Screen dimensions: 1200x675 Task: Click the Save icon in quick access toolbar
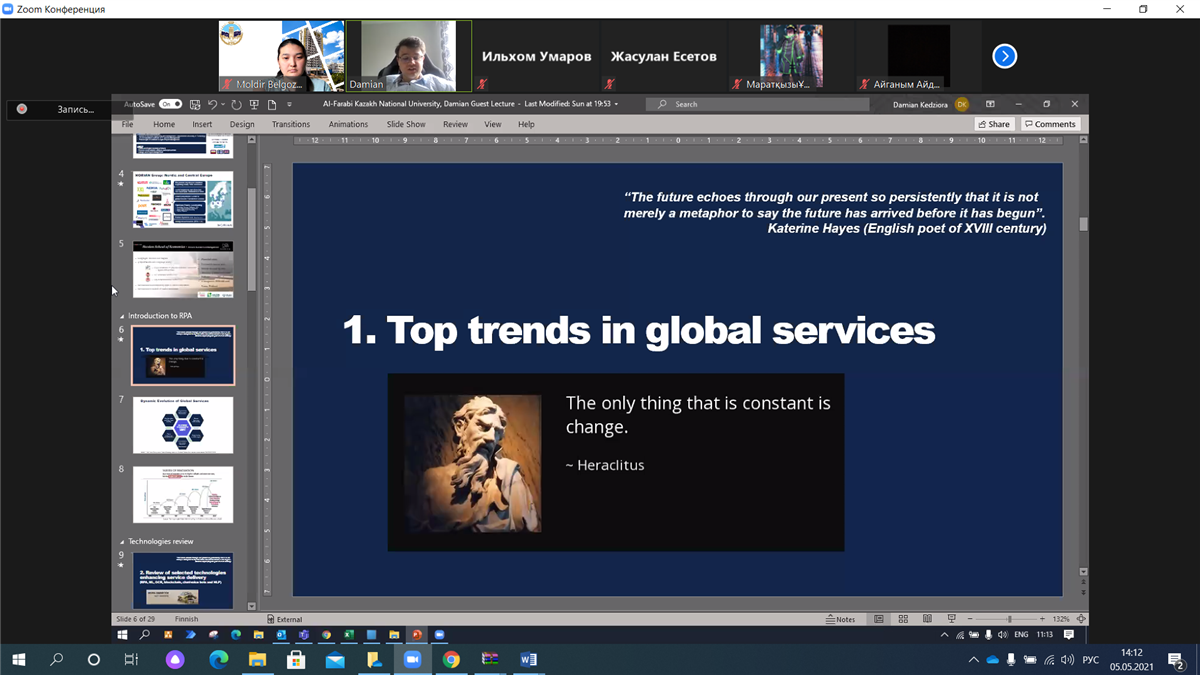click(x=195, y=104)
